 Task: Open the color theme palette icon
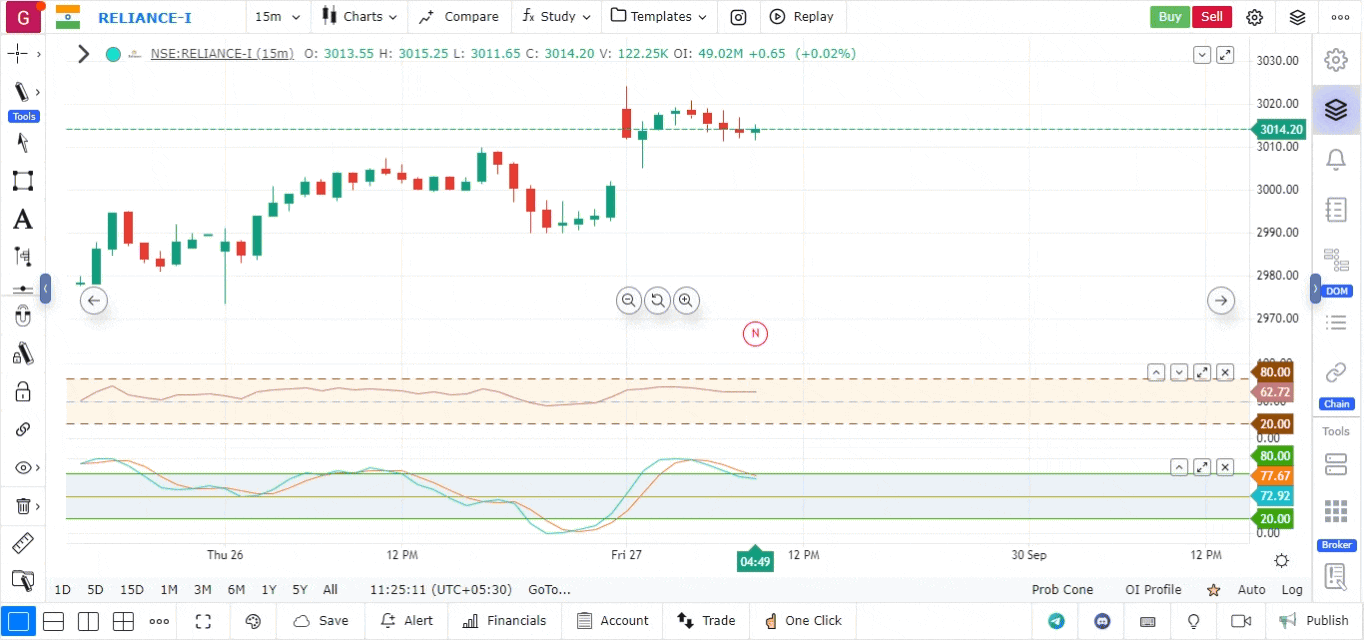click(253, 621)
